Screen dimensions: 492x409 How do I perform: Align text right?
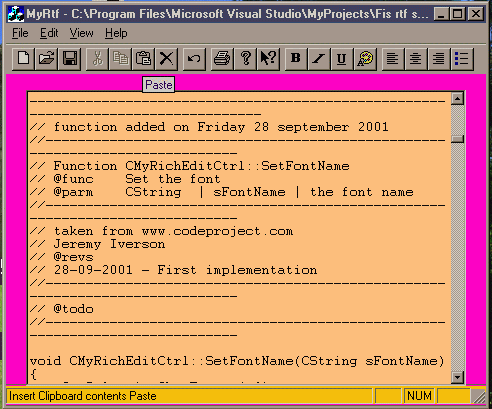439,59
